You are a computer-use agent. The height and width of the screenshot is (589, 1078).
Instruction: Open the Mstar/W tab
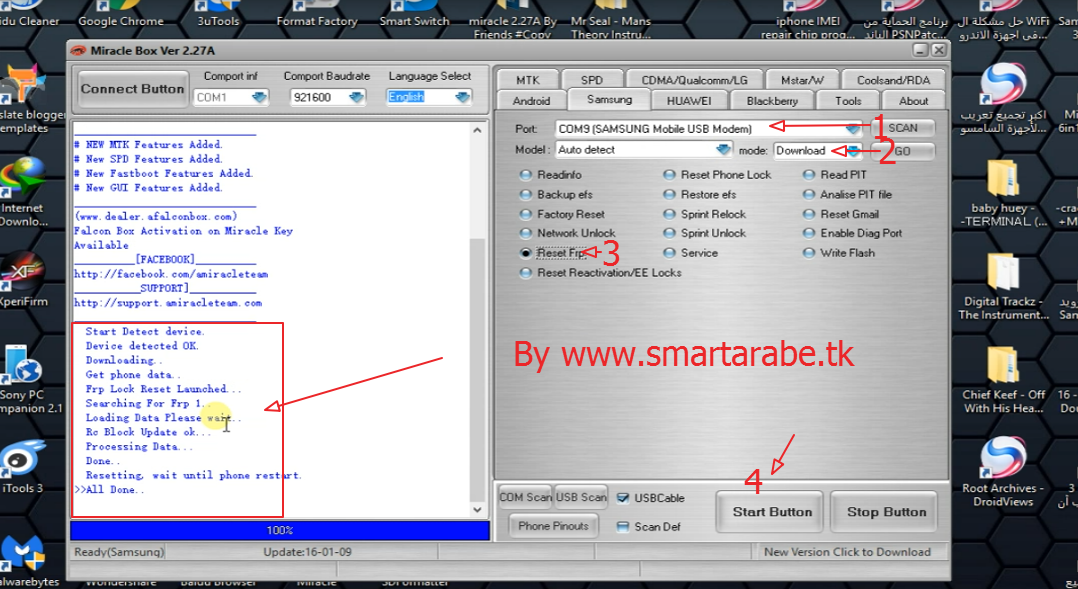[x=802, y=80]
